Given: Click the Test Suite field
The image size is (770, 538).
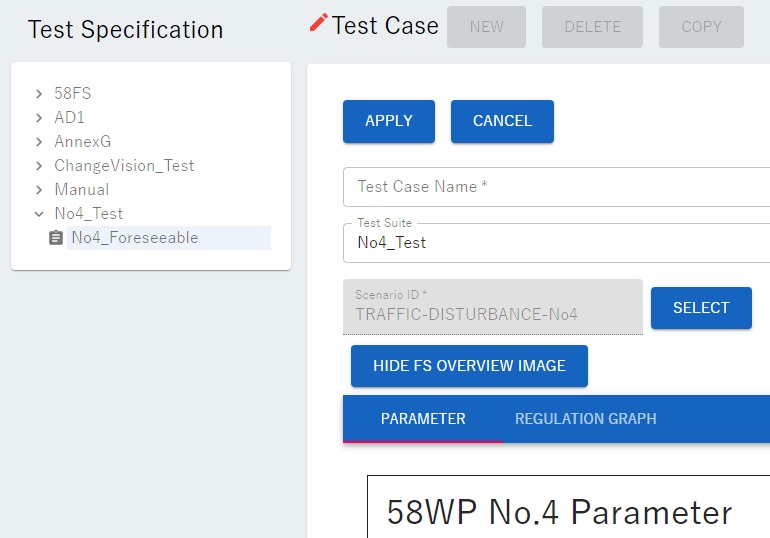Looking at the screenshot, I should tap(556, 243).
